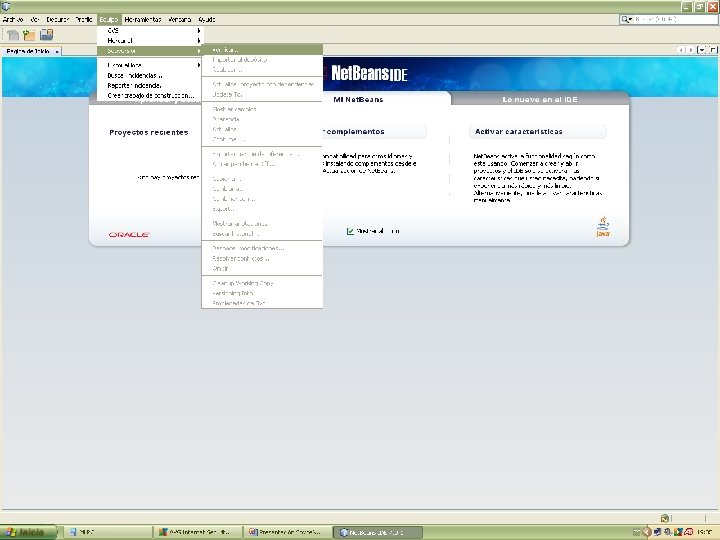Image resolution: width=720 pixels, height=540 pixels.
Task: Click the Proyectos recientes heading
Action: pos(148,132)
